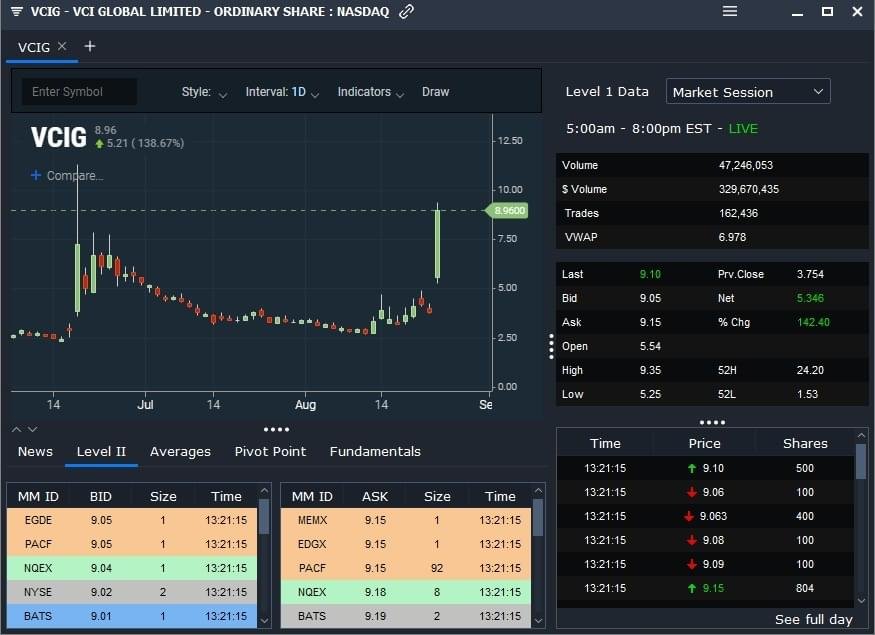Click the See full day link

coord(814,619)
